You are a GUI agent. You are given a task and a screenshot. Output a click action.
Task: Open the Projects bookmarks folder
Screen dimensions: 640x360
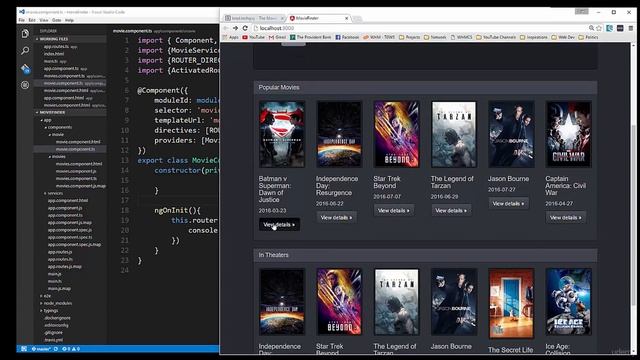point(409,37)
